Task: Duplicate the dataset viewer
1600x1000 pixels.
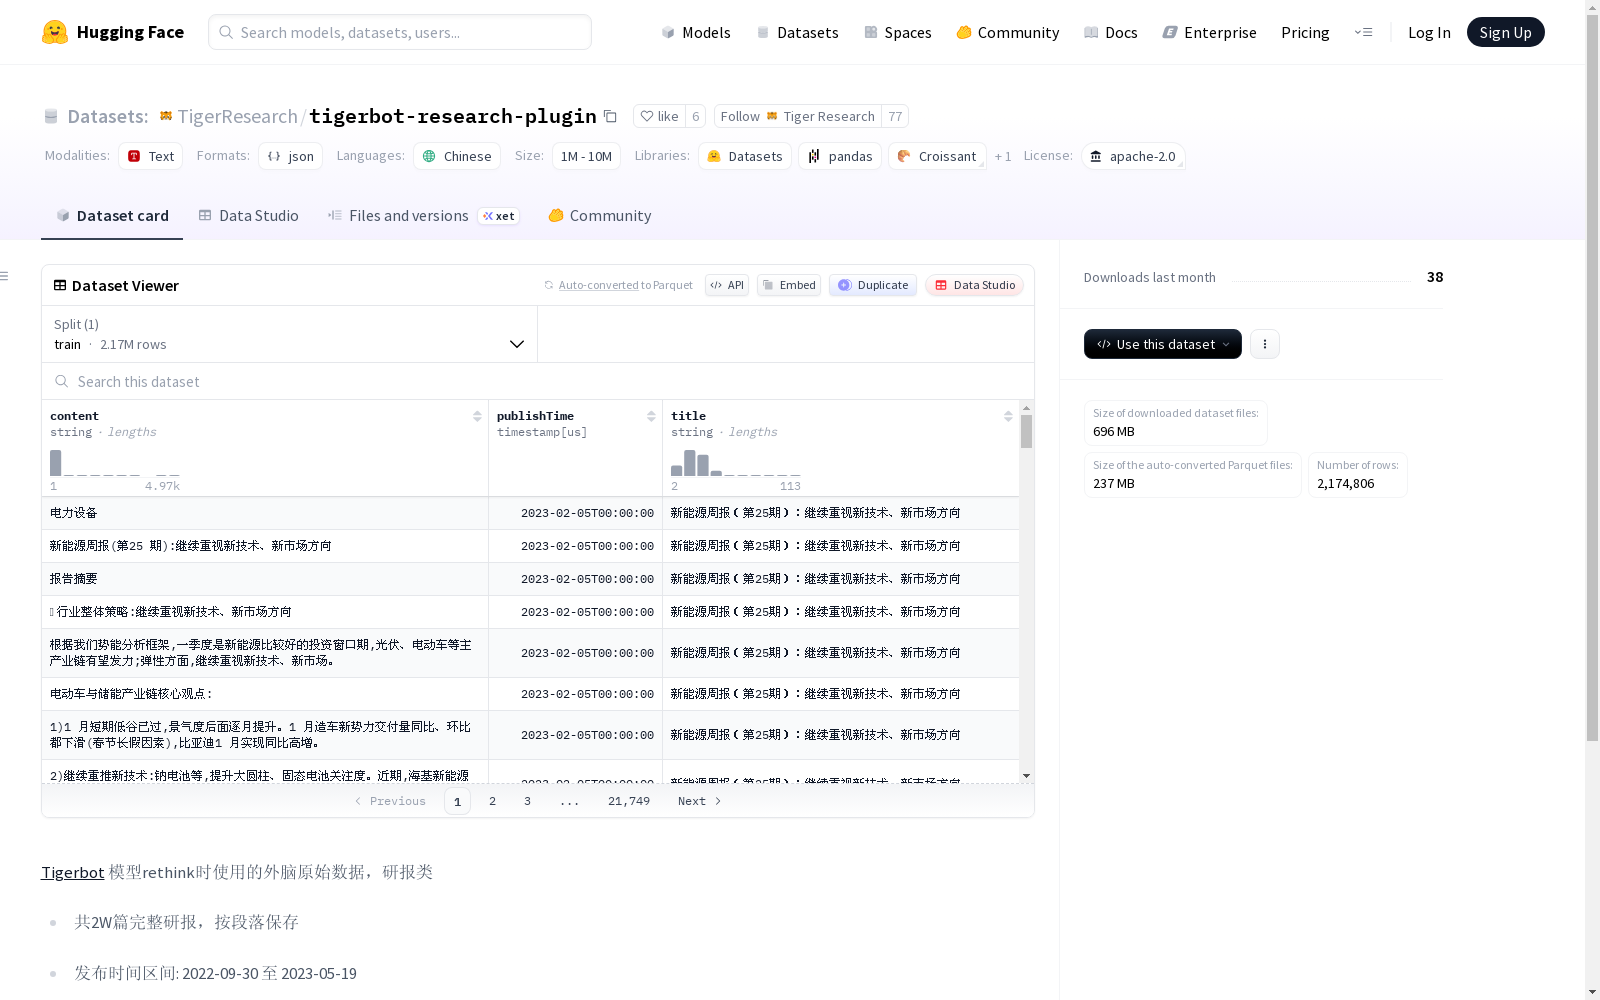Action: [x=872, y=285]
